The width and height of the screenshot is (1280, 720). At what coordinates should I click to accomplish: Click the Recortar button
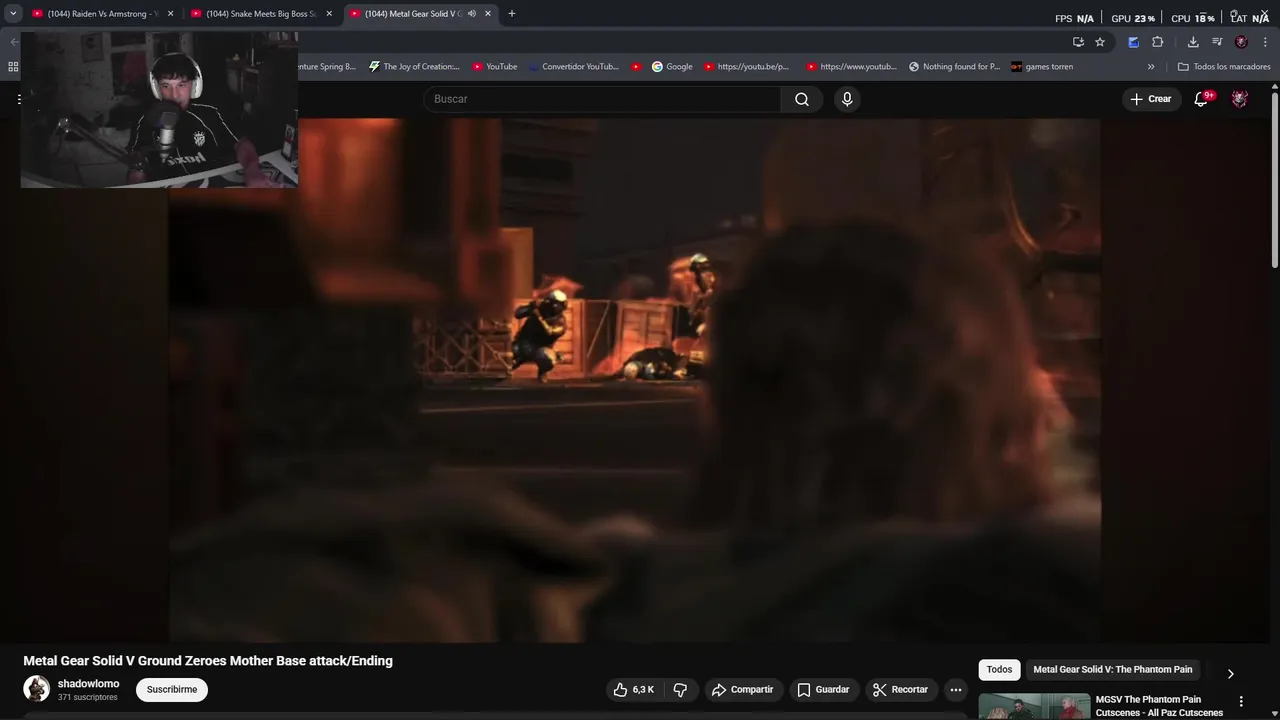click(x=900, y=689)
